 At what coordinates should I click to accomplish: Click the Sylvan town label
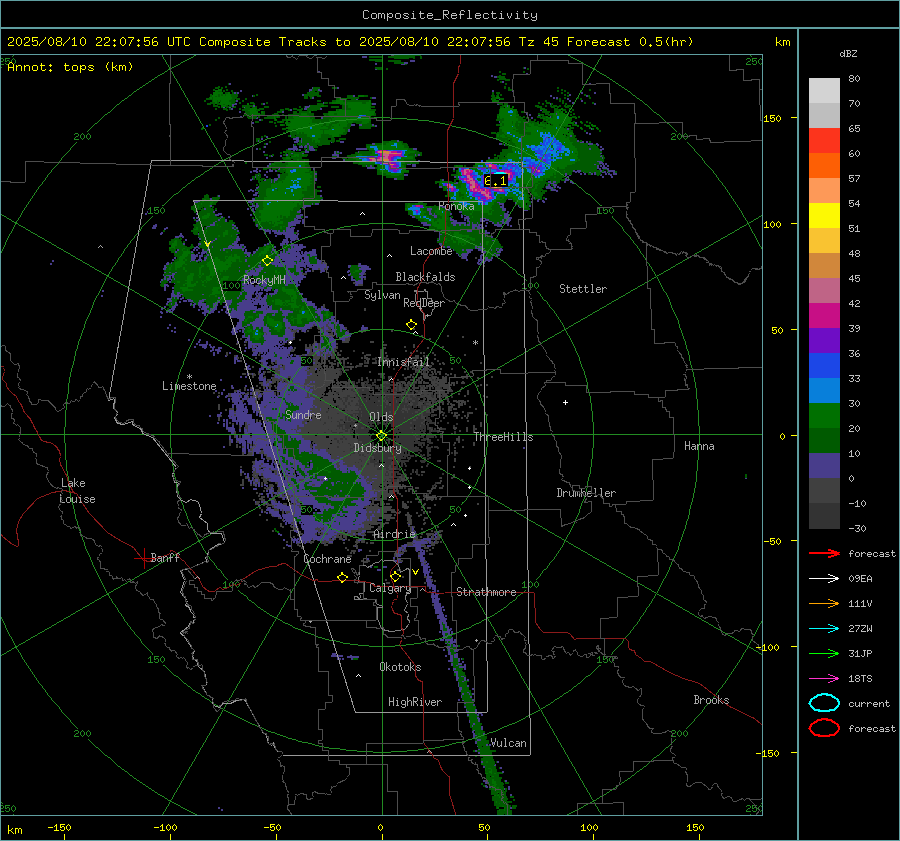tap(382, 295)
